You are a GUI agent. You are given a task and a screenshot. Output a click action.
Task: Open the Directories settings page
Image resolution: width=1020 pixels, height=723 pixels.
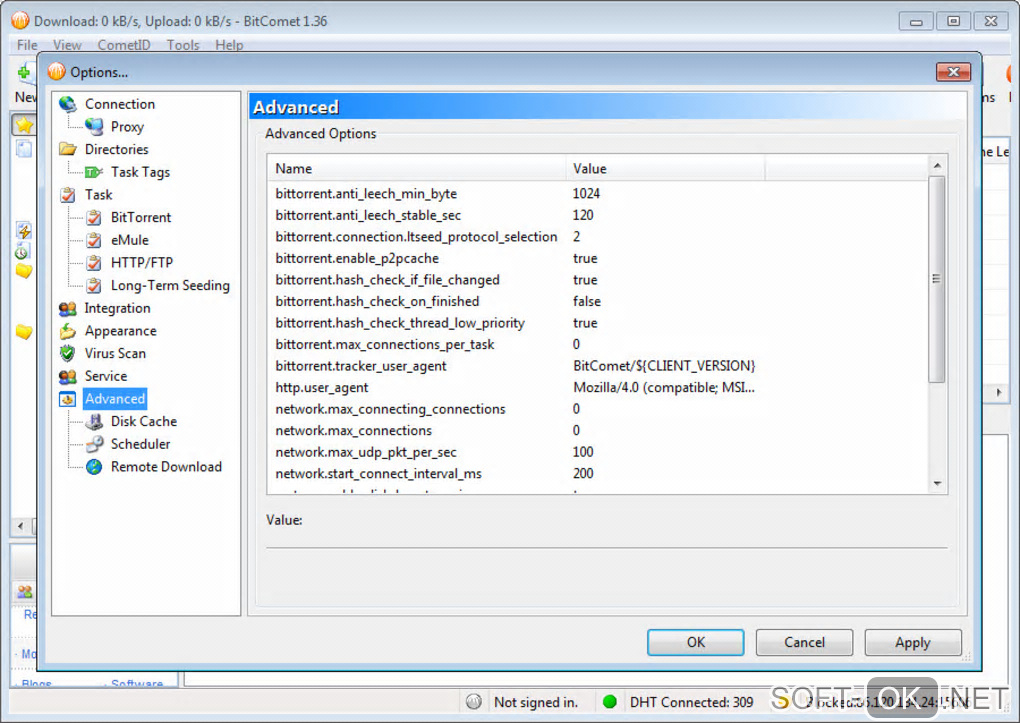pos(116,149)
